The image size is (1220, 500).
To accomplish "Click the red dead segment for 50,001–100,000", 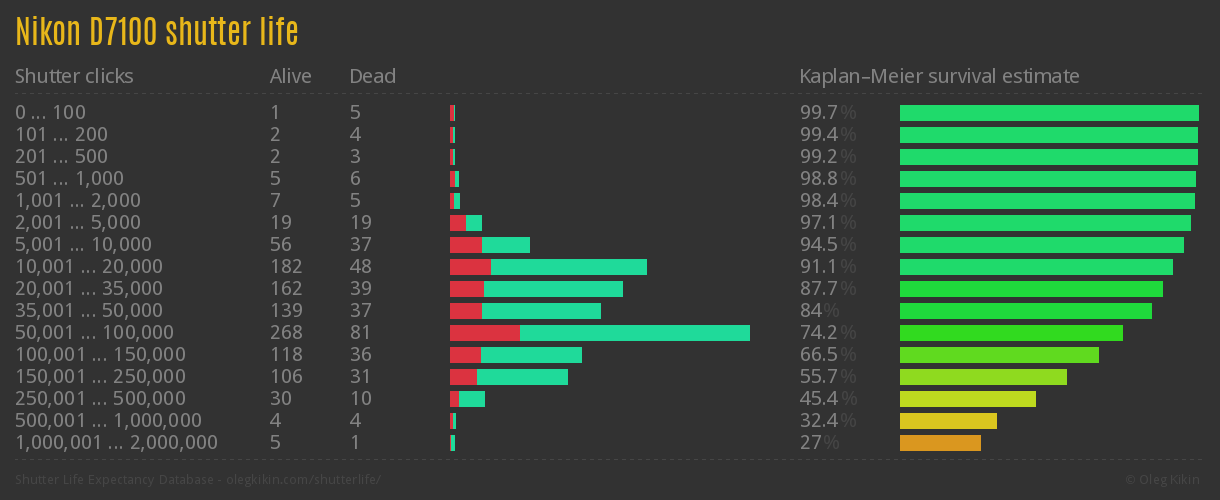I will (484, 333).
